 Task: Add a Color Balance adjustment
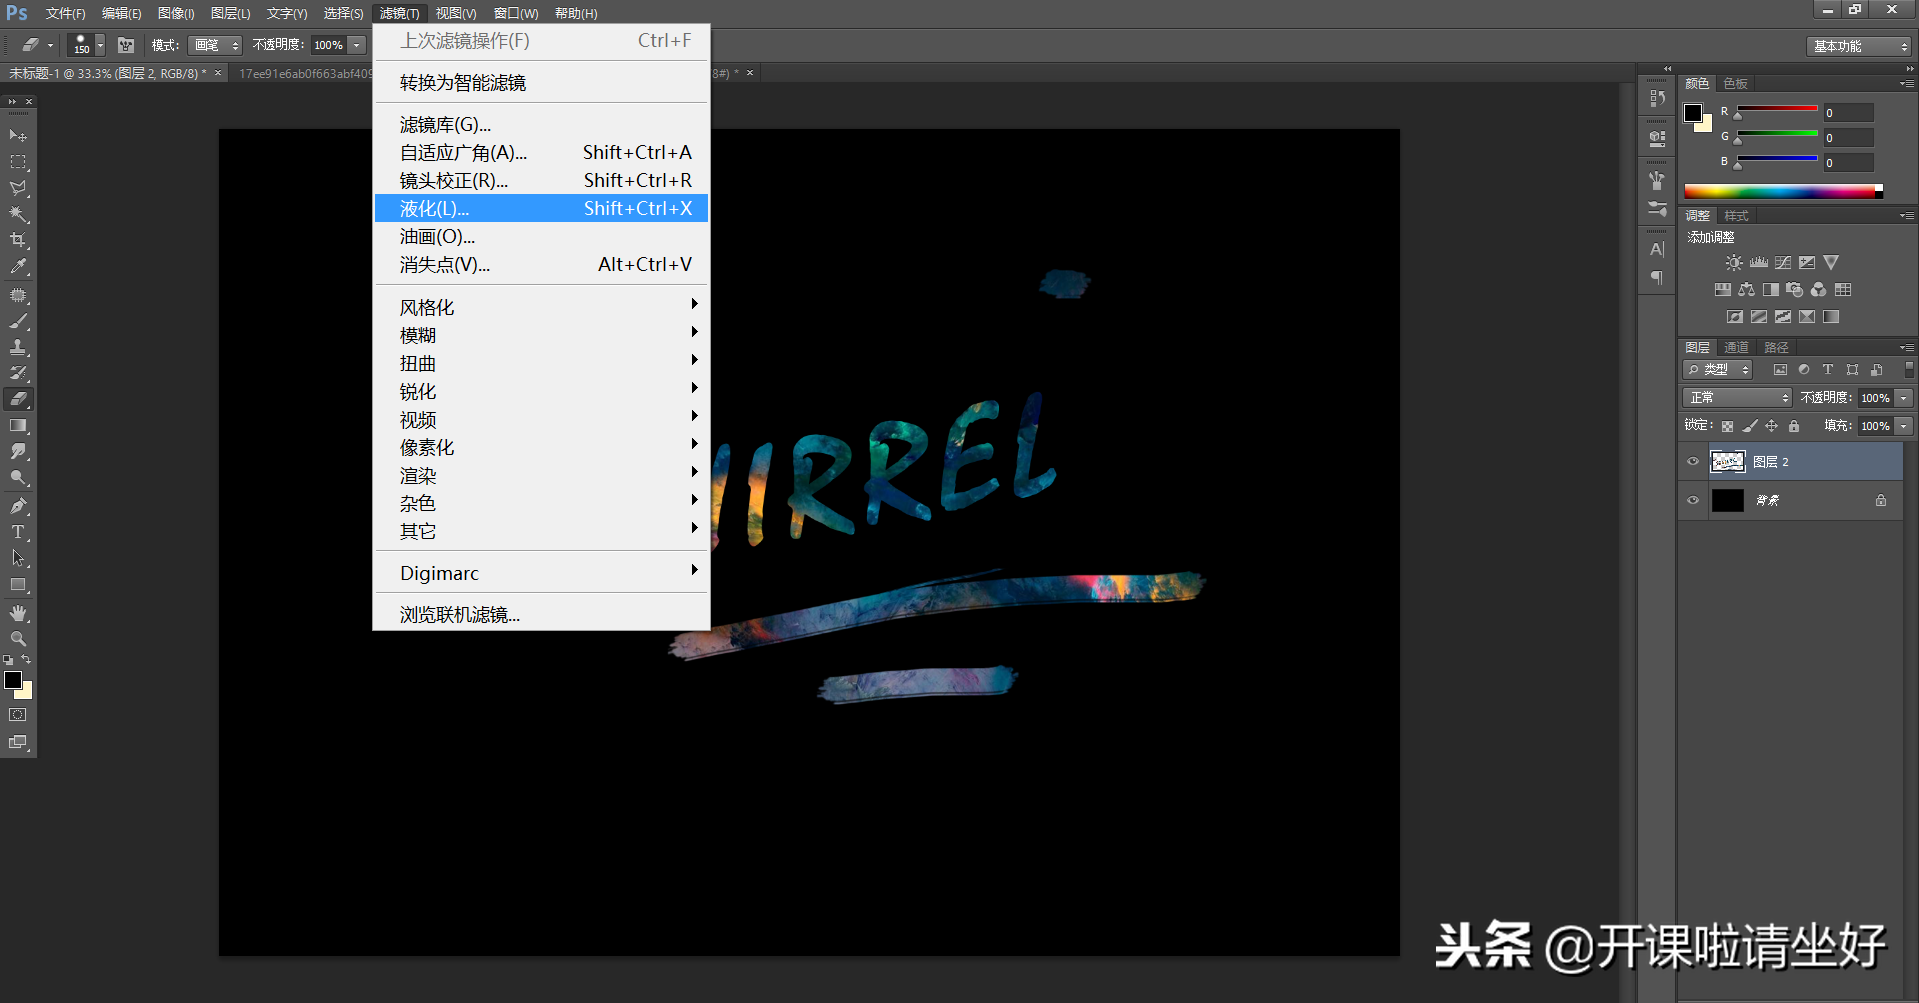coord(1746,290)
